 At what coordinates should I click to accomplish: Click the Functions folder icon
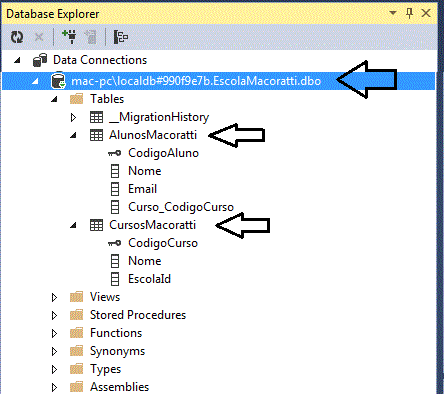[x=76, y=333]
